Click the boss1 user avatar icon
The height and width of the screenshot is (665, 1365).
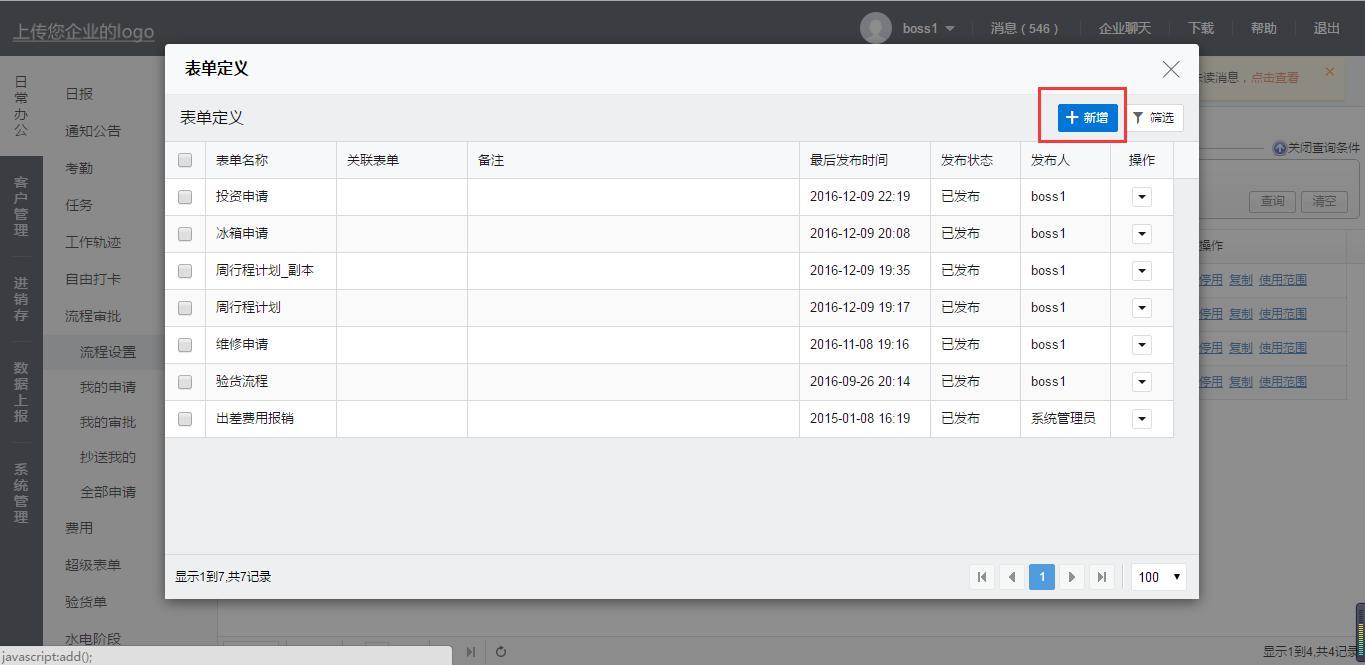875,28
